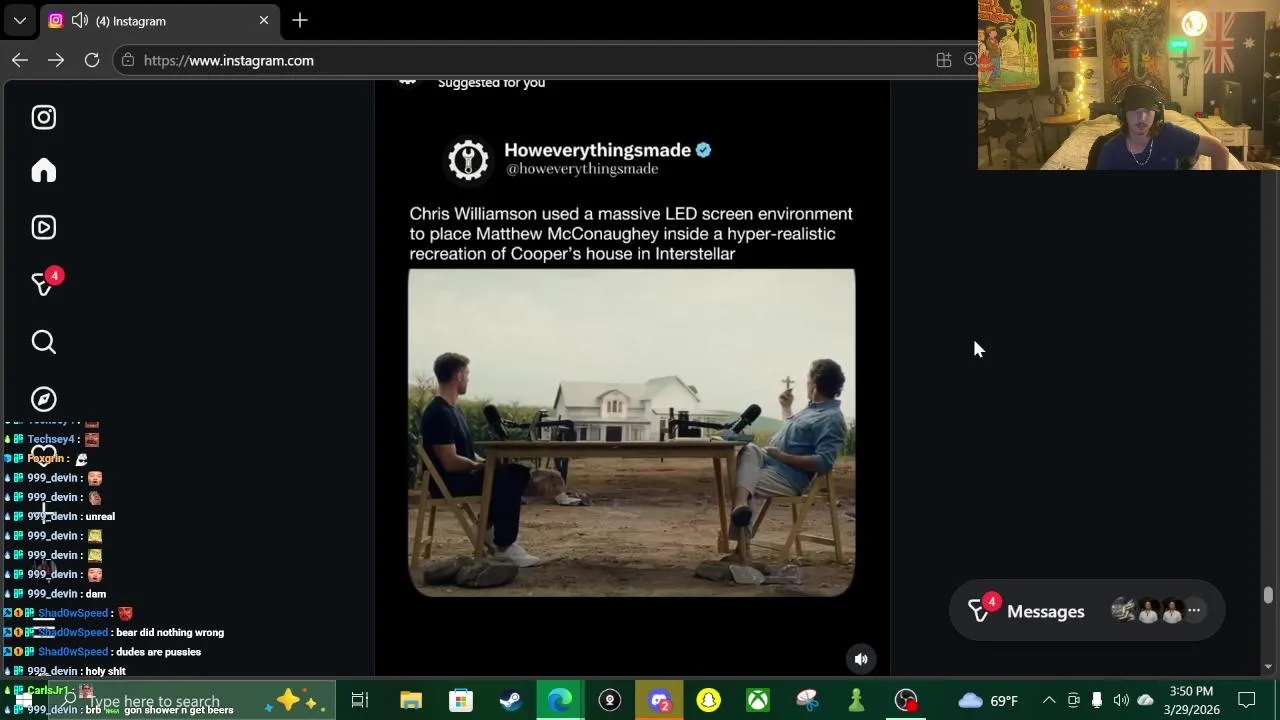Expand more options in Messages bar

click(x=1194, y=610)
